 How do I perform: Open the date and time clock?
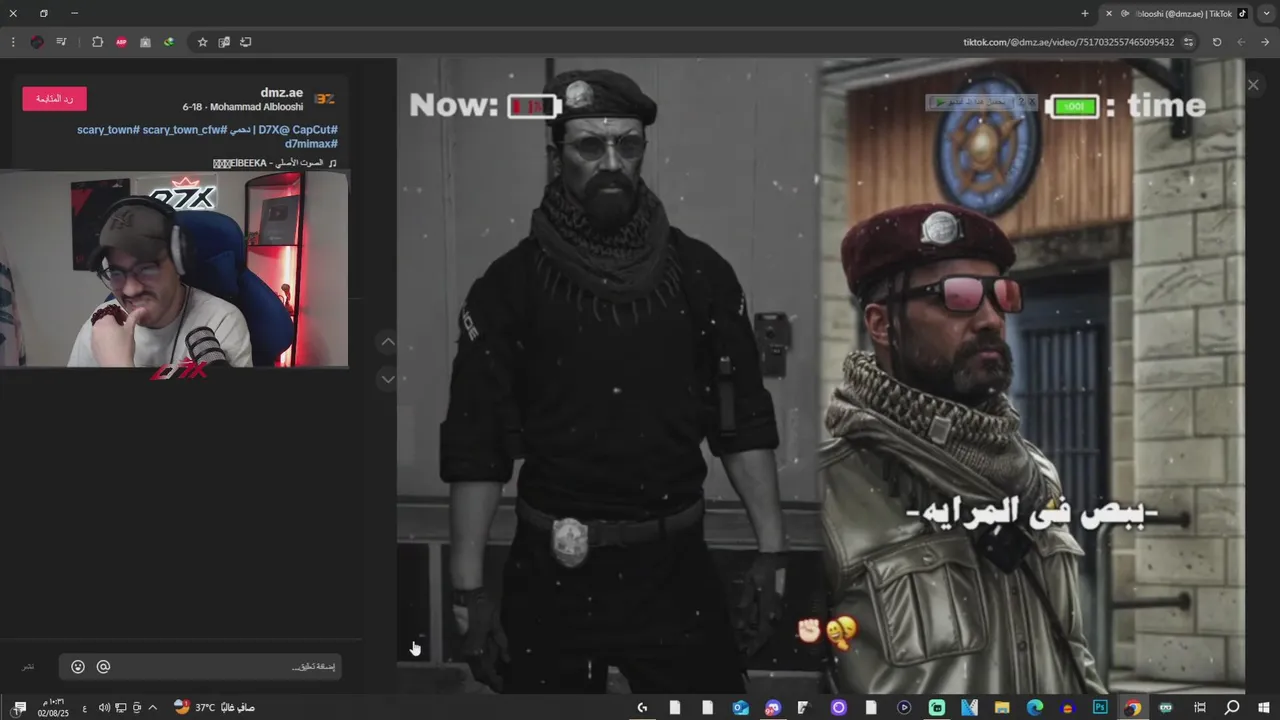point(53,707)
